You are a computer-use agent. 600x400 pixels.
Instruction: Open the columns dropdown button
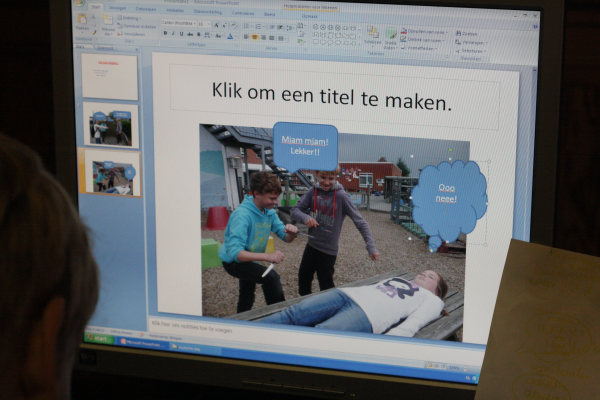pos(282,38)
